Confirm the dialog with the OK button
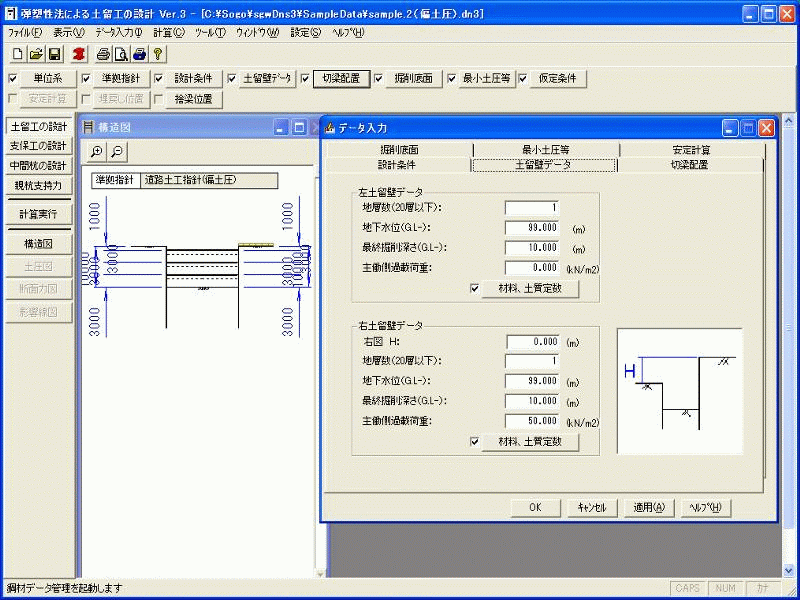Viewport: 800px width, 600px height. pyautogui.click(x=535, y=507)
